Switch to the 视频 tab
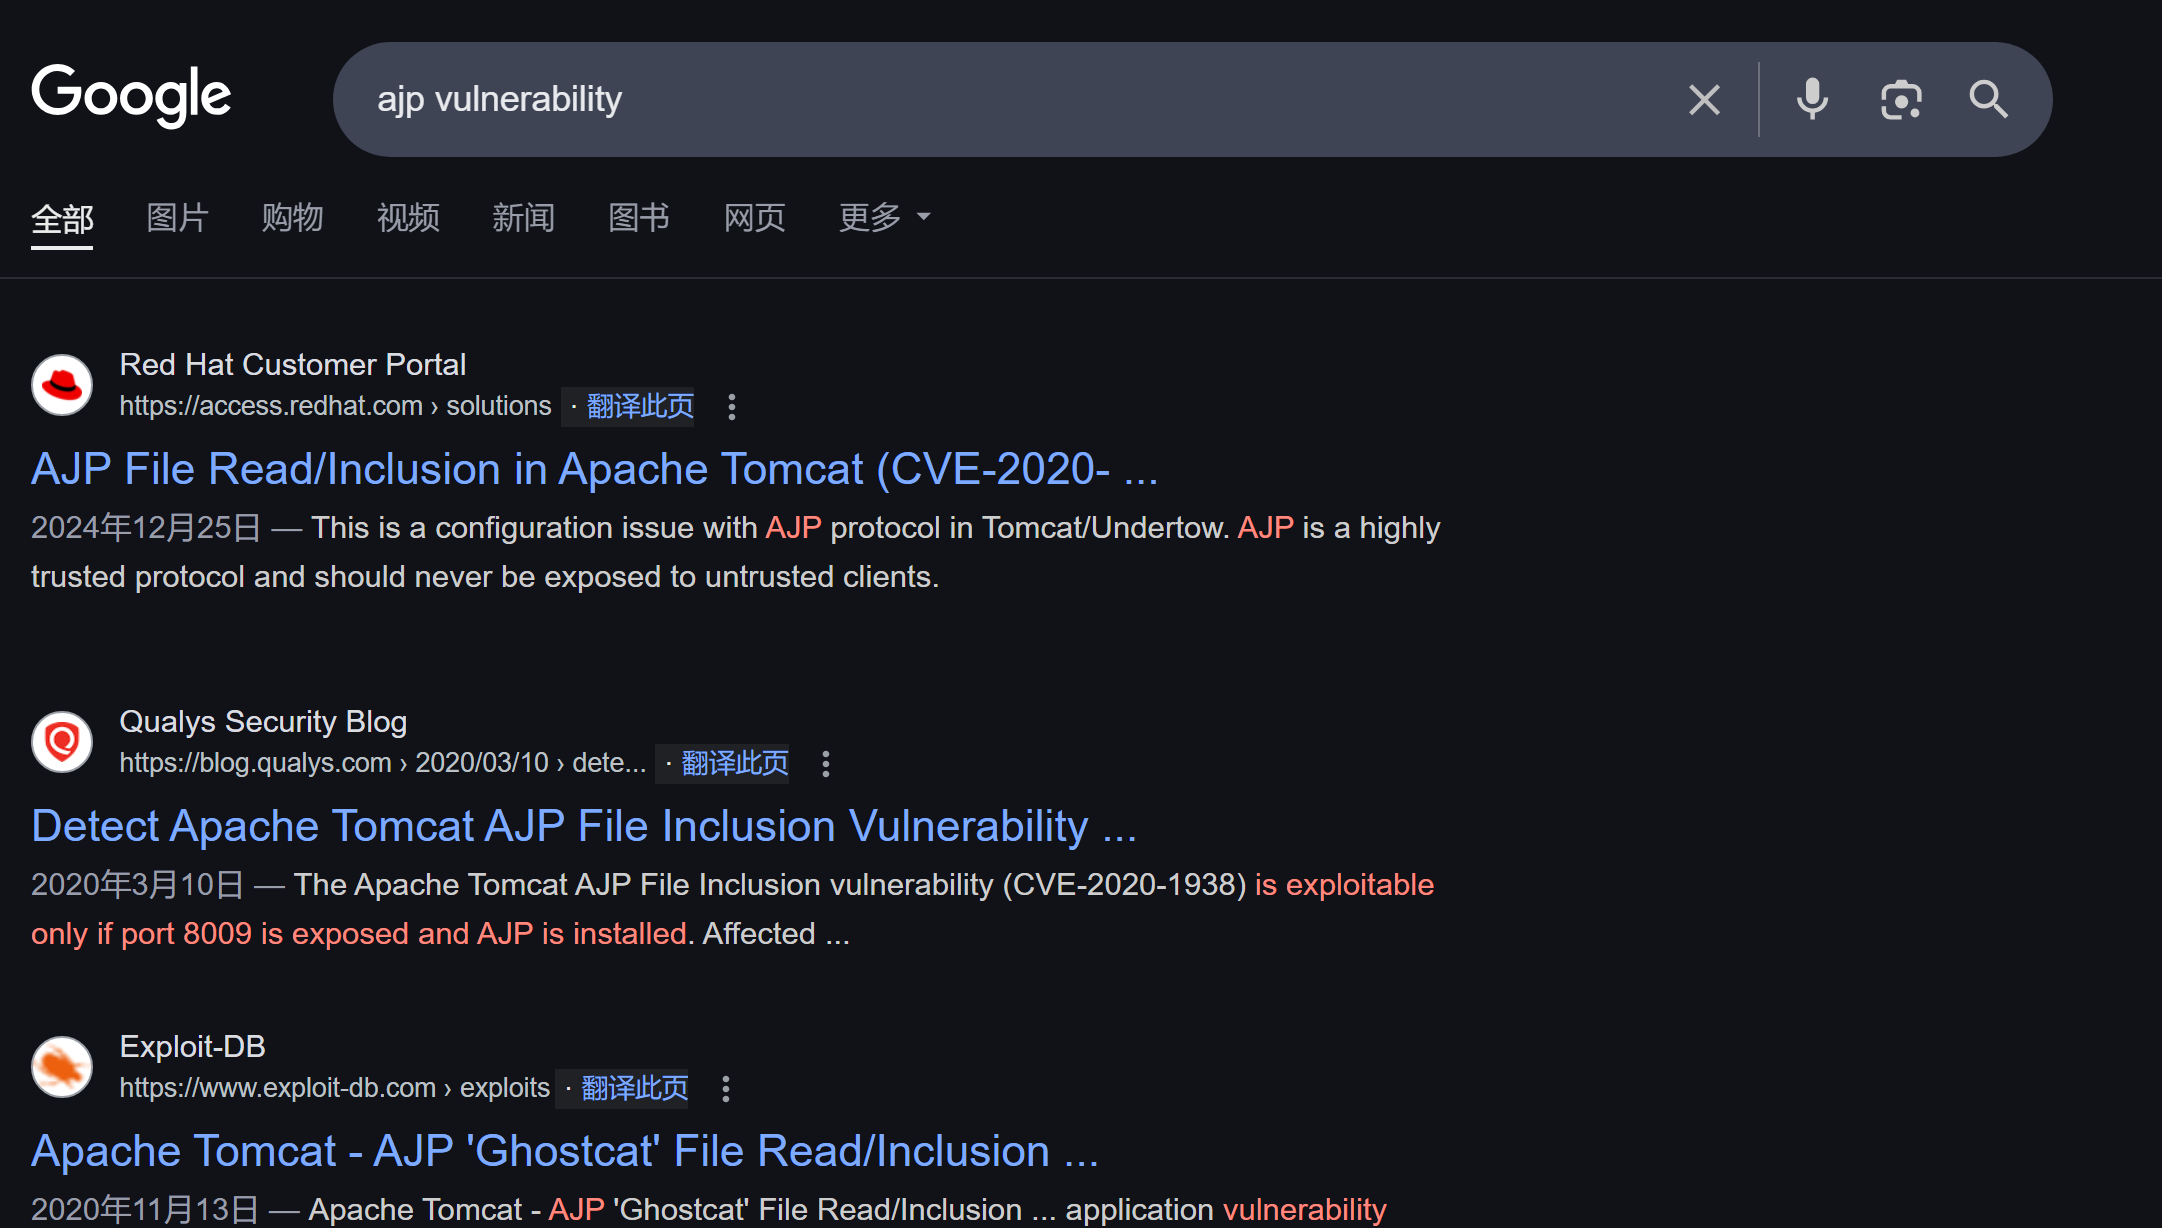 pyautogui.click(x=408, y=217)
